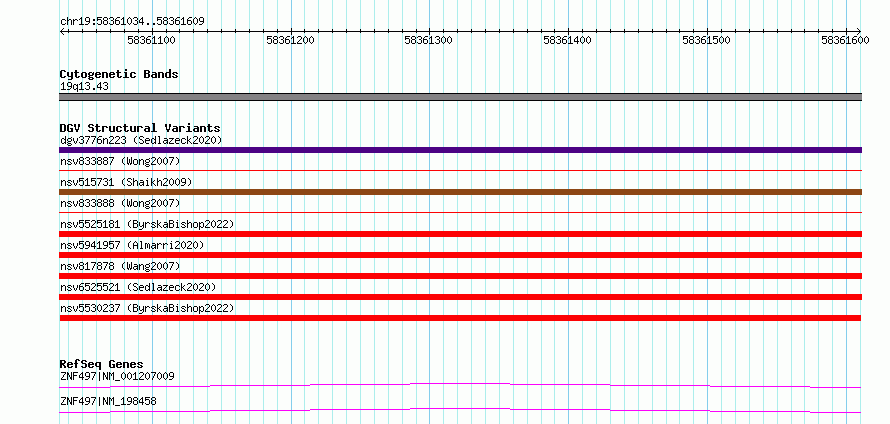Click the red nsv6525521 variant bar

coord(460,297)
